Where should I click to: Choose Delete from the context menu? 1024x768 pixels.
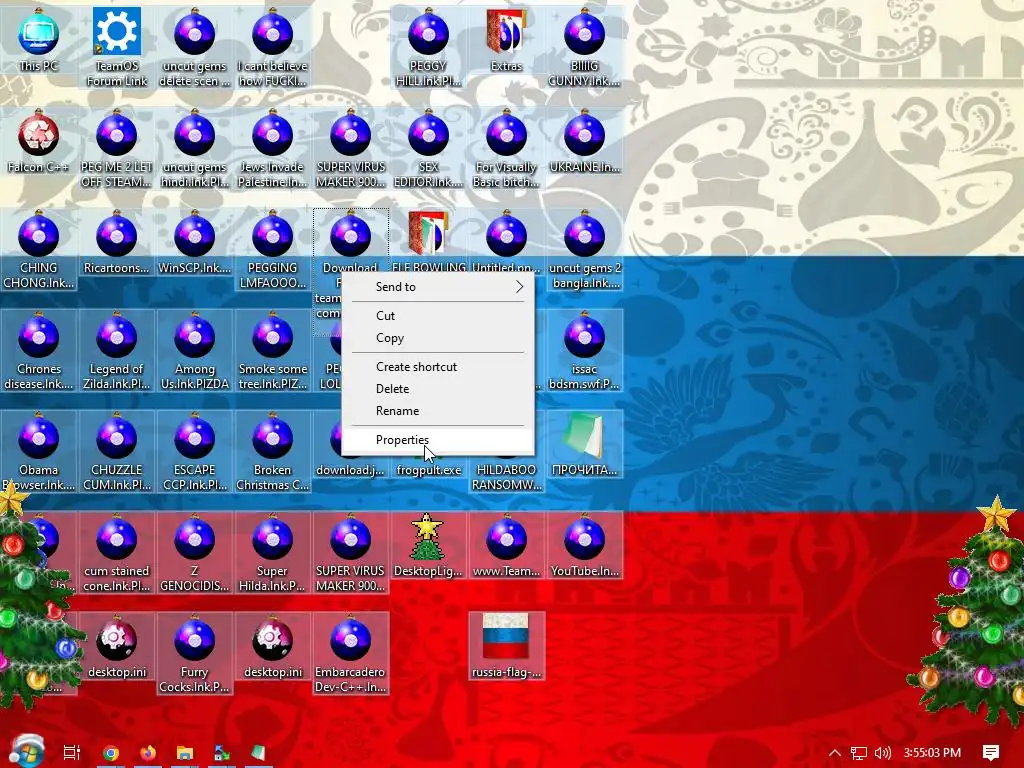click(x=438, y=389)
